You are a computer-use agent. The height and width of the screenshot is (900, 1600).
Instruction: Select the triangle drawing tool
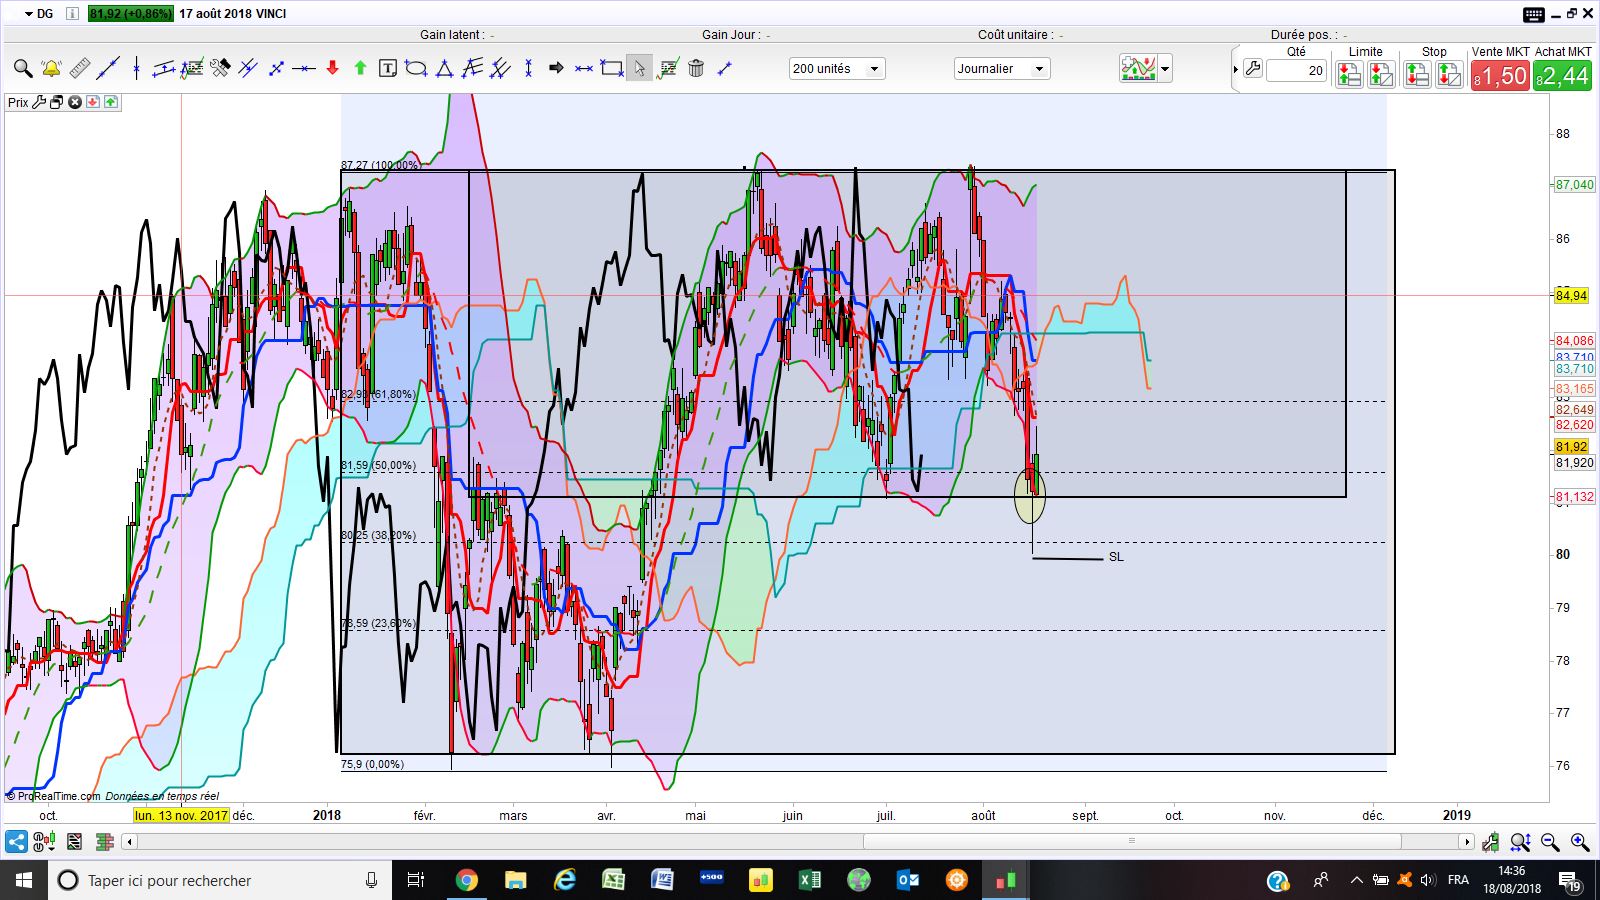445,69
